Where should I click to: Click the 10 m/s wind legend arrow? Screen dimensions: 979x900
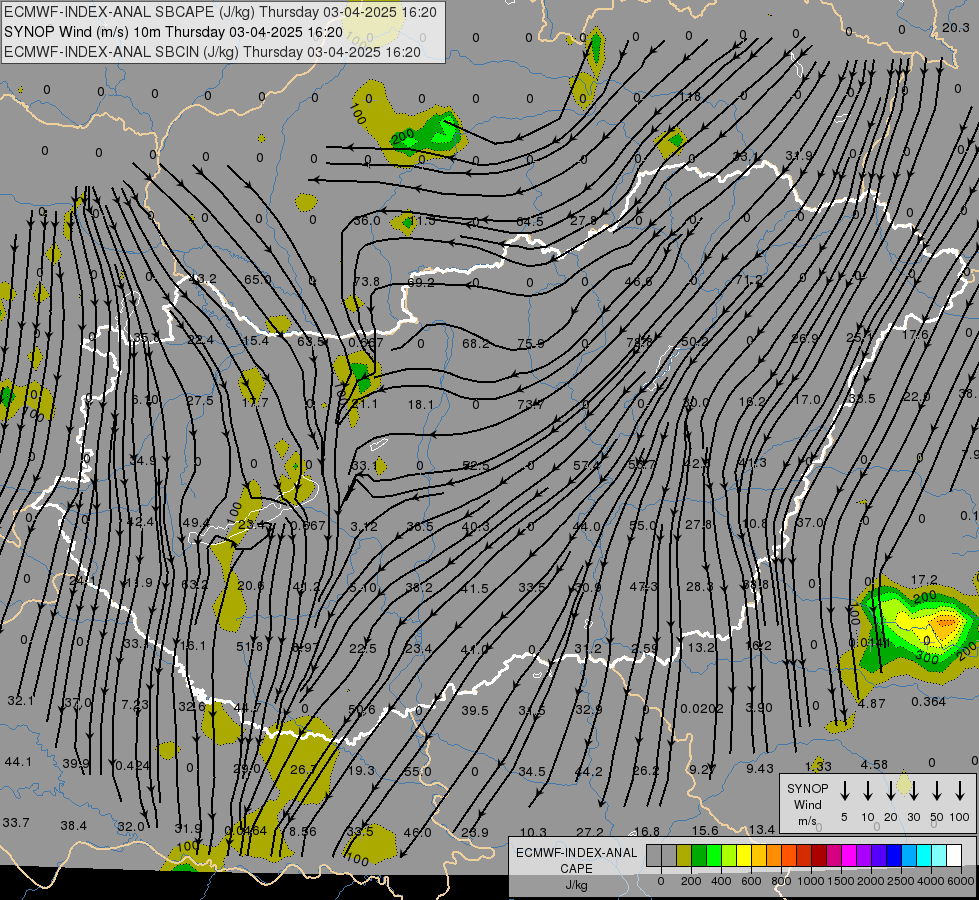coord(868,791)
